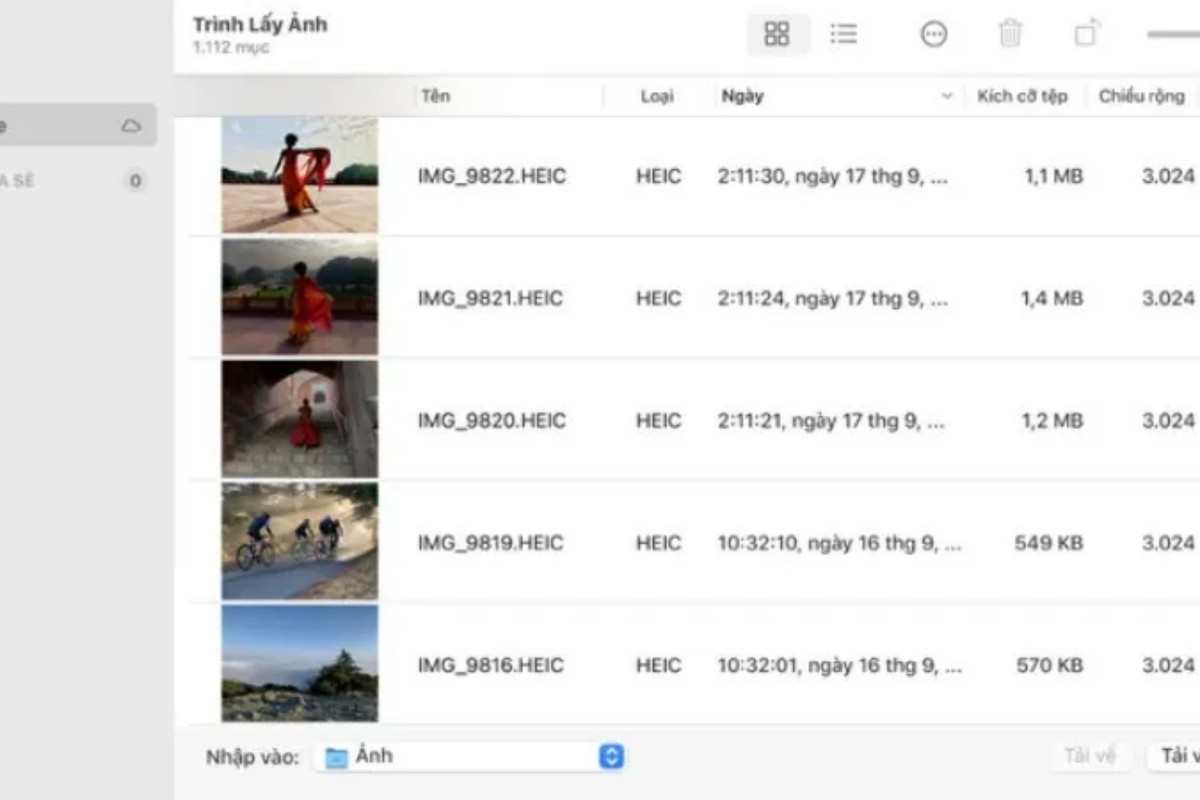Sort by Kích cỡ tệp column
The width and height of the screenshot is (1200, 800).
pos(1022,96)
